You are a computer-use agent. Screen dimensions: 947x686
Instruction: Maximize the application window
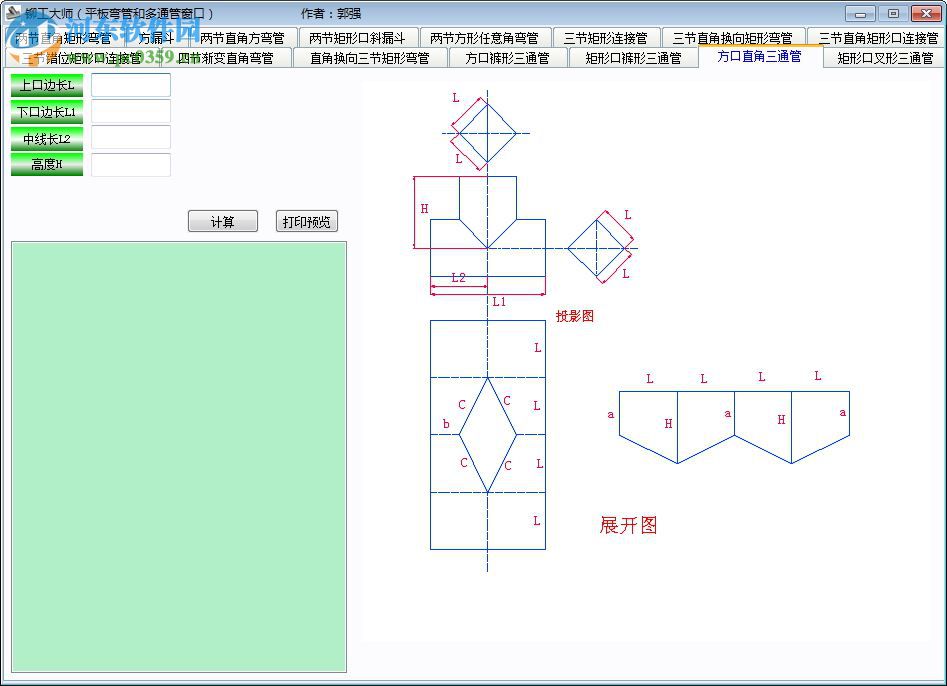click(893, 13)
